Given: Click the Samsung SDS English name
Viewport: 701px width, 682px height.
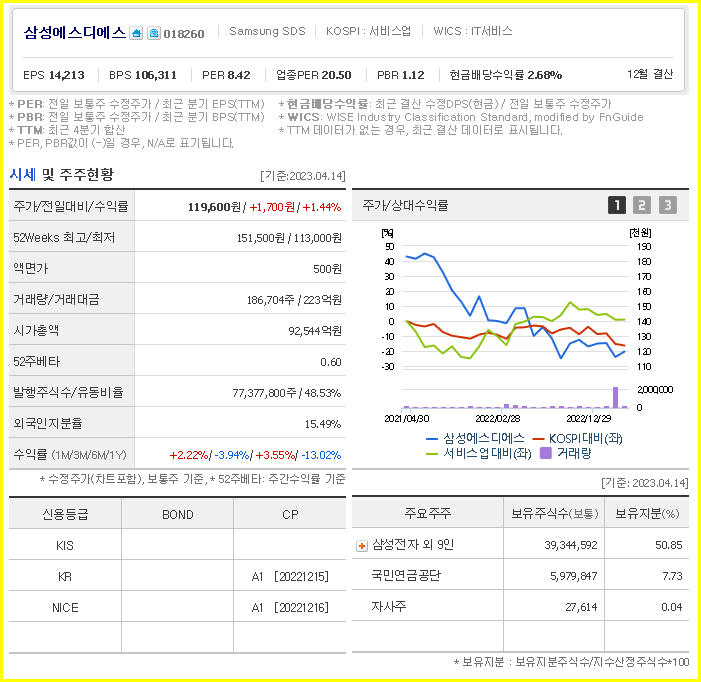Looking at the screenshot, I should pyautogui.click(x=267, y=31).
